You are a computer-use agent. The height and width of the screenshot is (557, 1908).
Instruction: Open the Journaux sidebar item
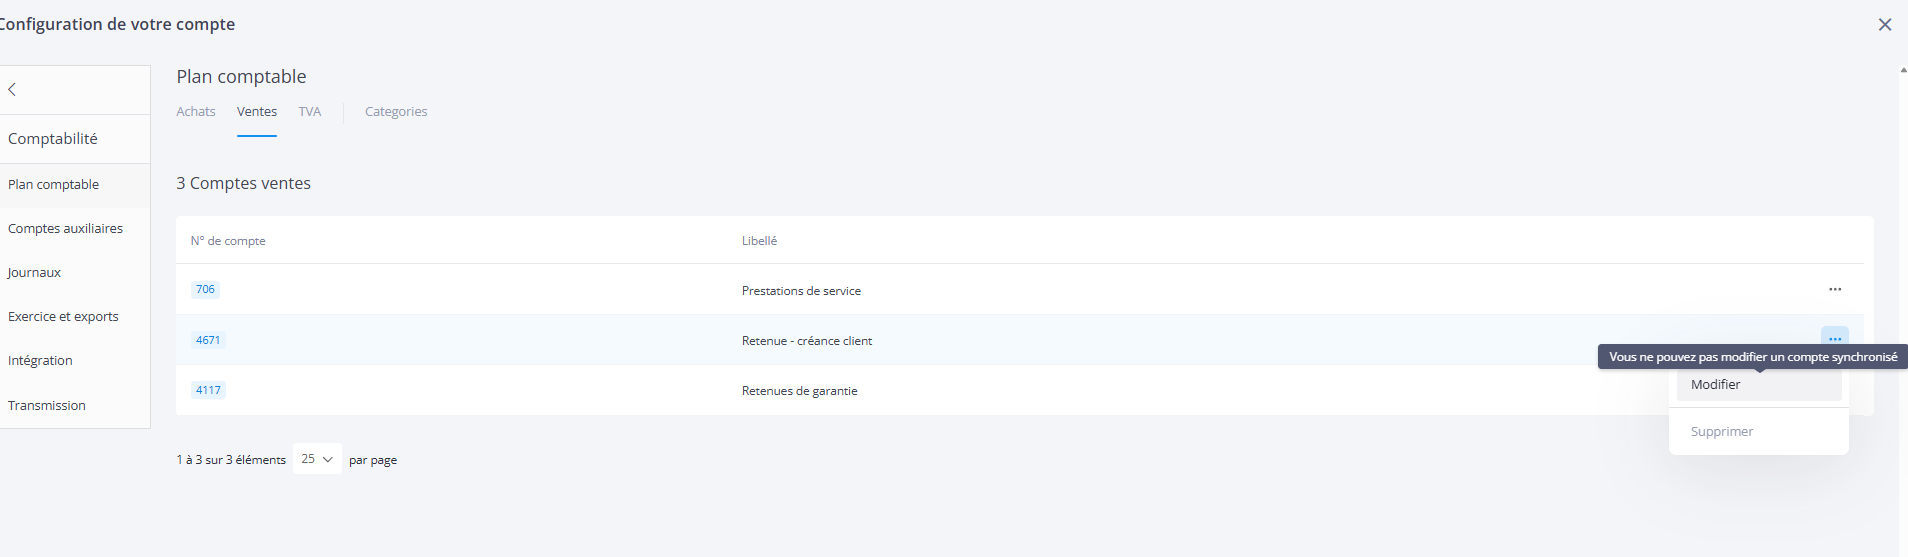click(x=35, y=273)
